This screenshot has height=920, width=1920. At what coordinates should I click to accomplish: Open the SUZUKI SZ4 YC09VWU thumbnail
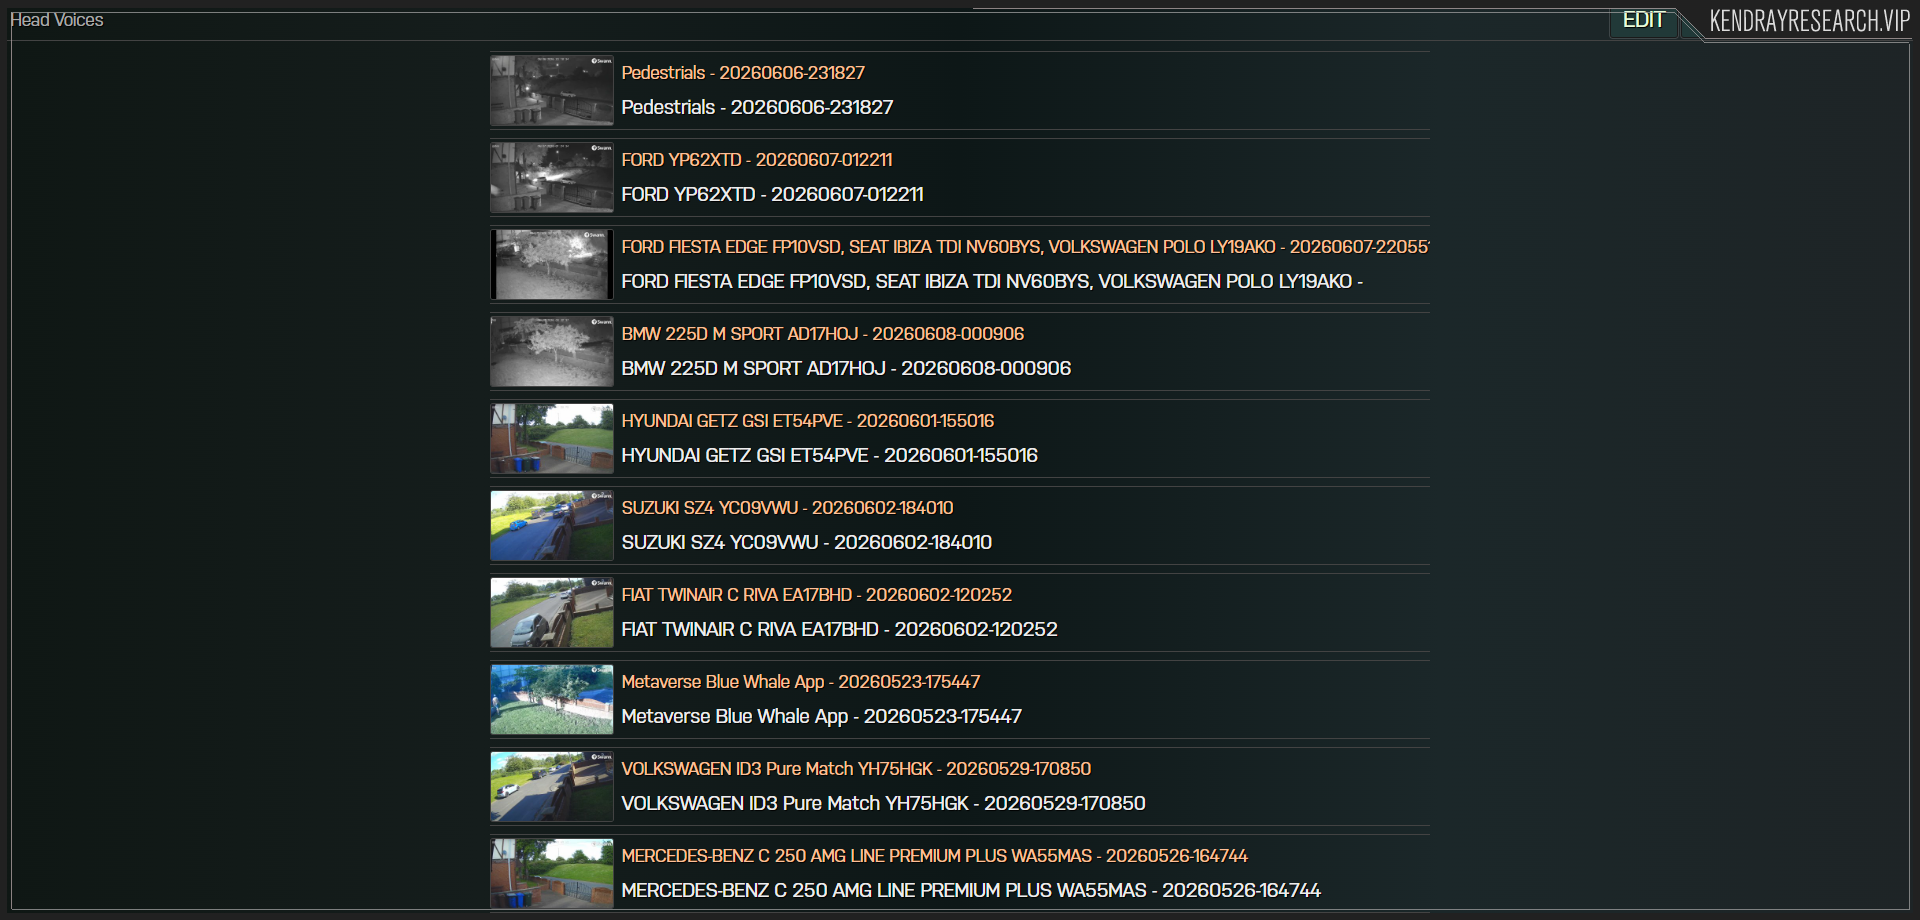point(552,525)
